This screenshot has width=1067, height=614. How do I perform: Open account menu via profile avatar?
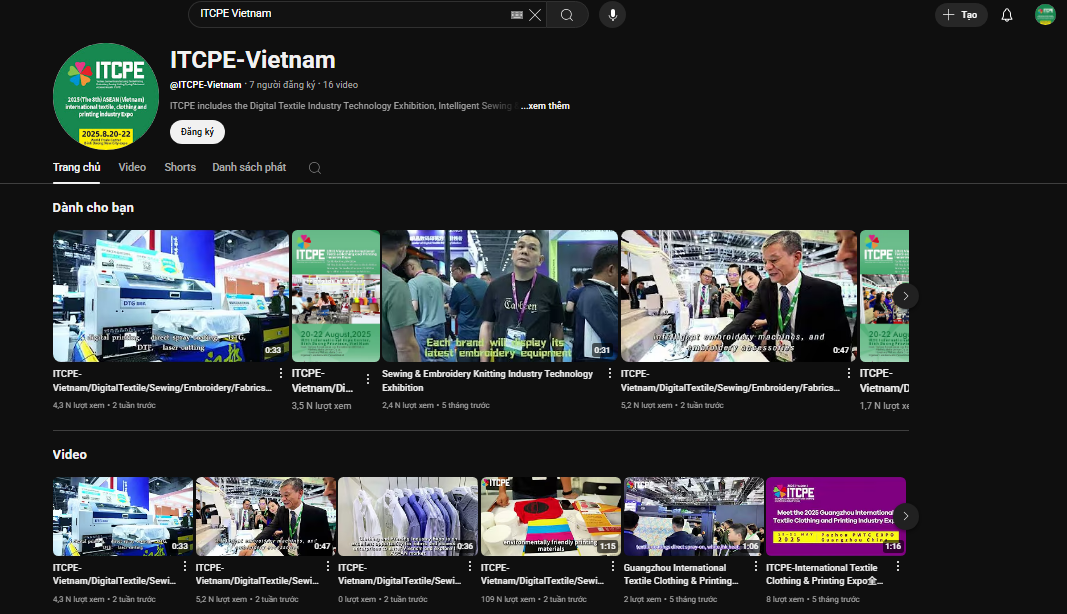point(1045,15)
